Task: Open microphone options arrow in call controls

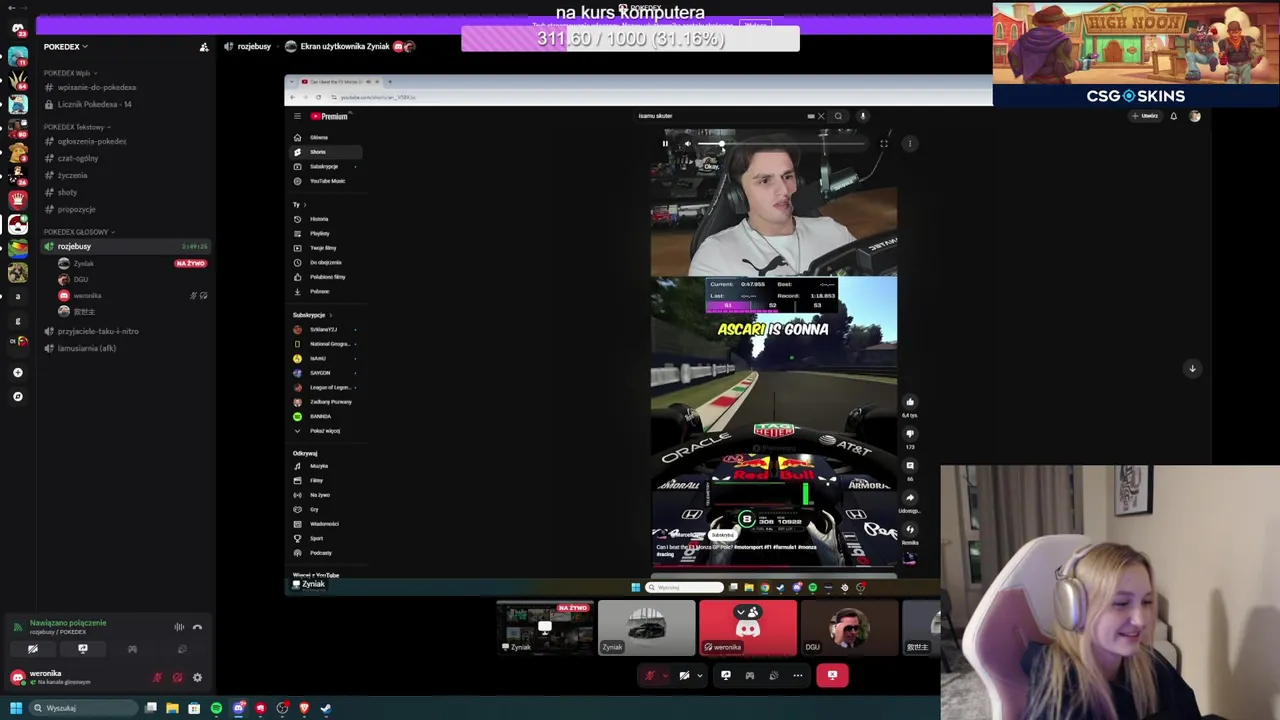Action: coord(665,675)
